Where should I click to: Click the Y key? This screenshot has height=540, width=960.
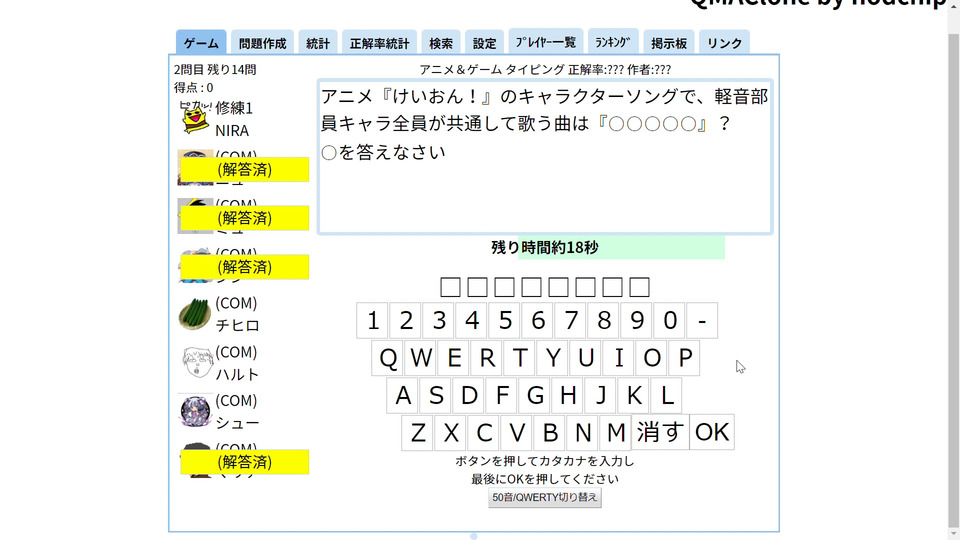[553, 358]
